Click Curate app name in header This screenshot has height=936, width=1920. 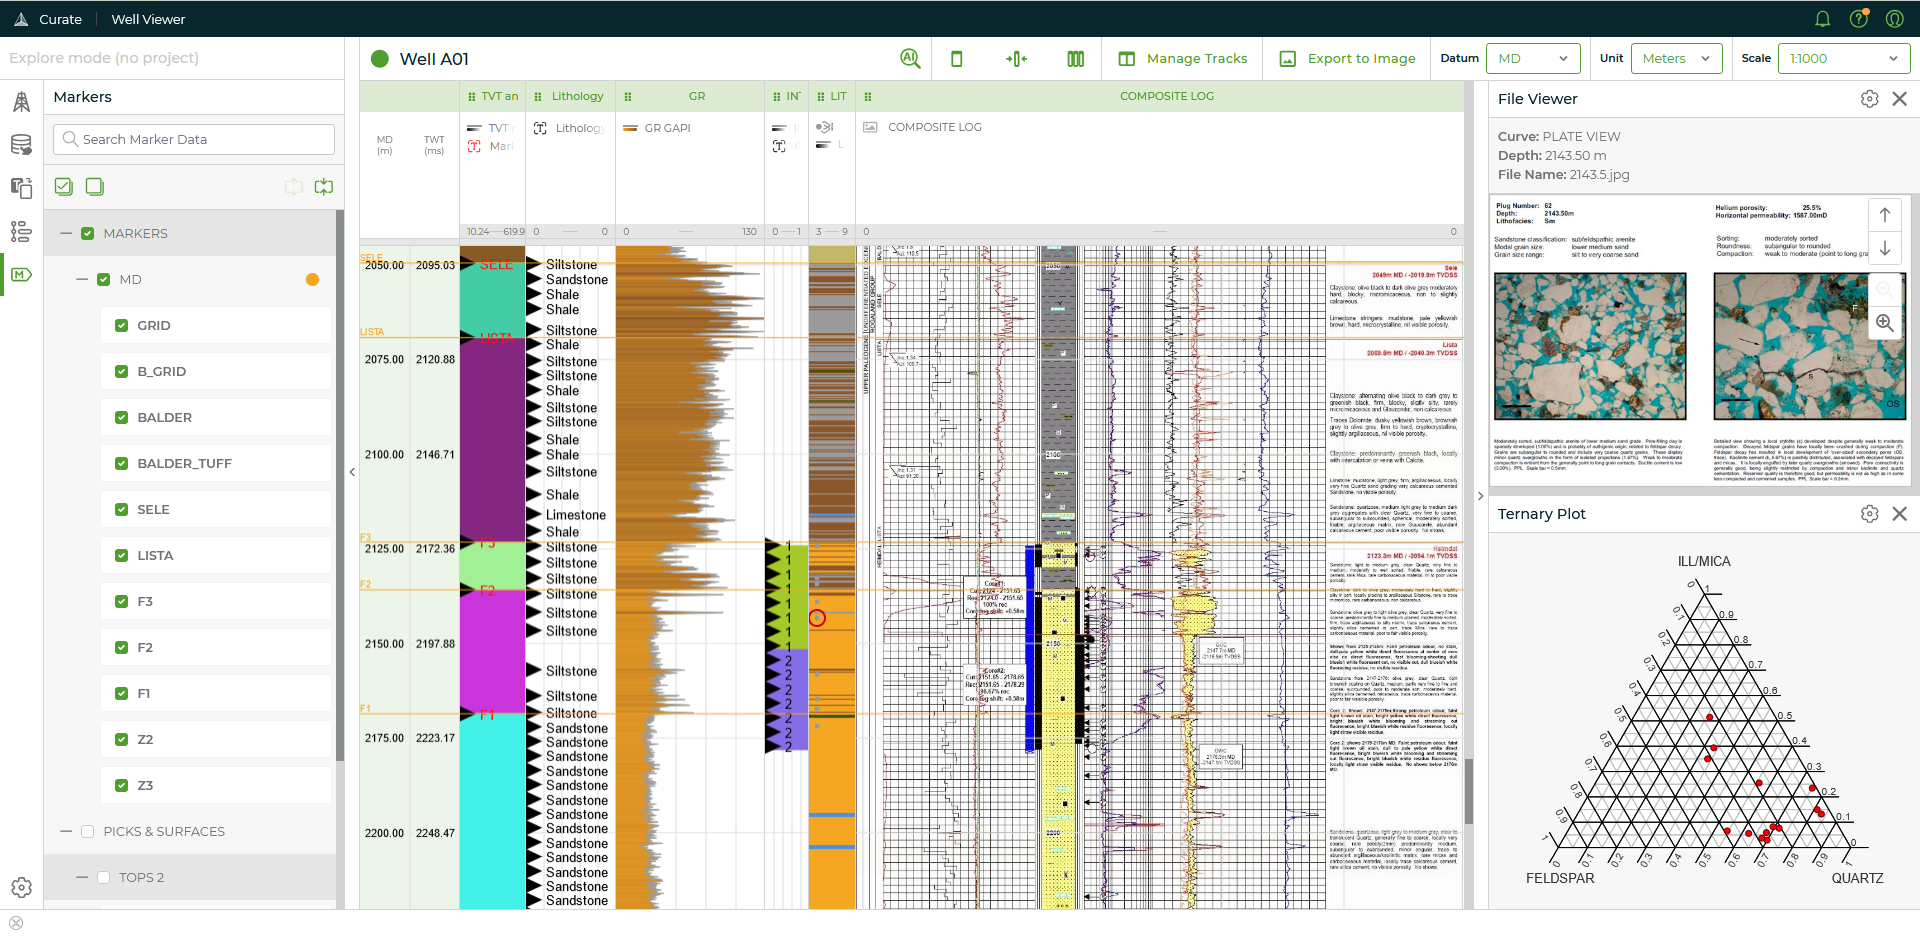[60, 19]
